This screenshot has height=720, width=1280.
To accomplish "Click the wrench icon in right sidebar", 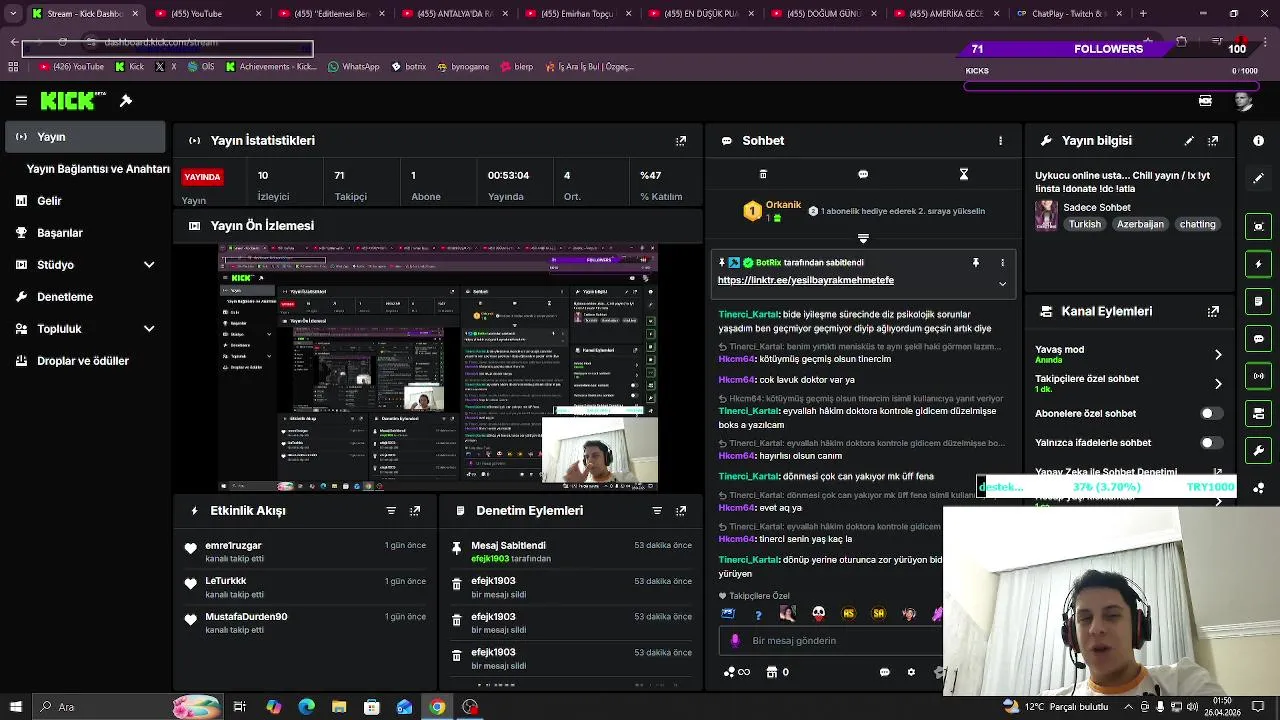I will (1259, 451).
